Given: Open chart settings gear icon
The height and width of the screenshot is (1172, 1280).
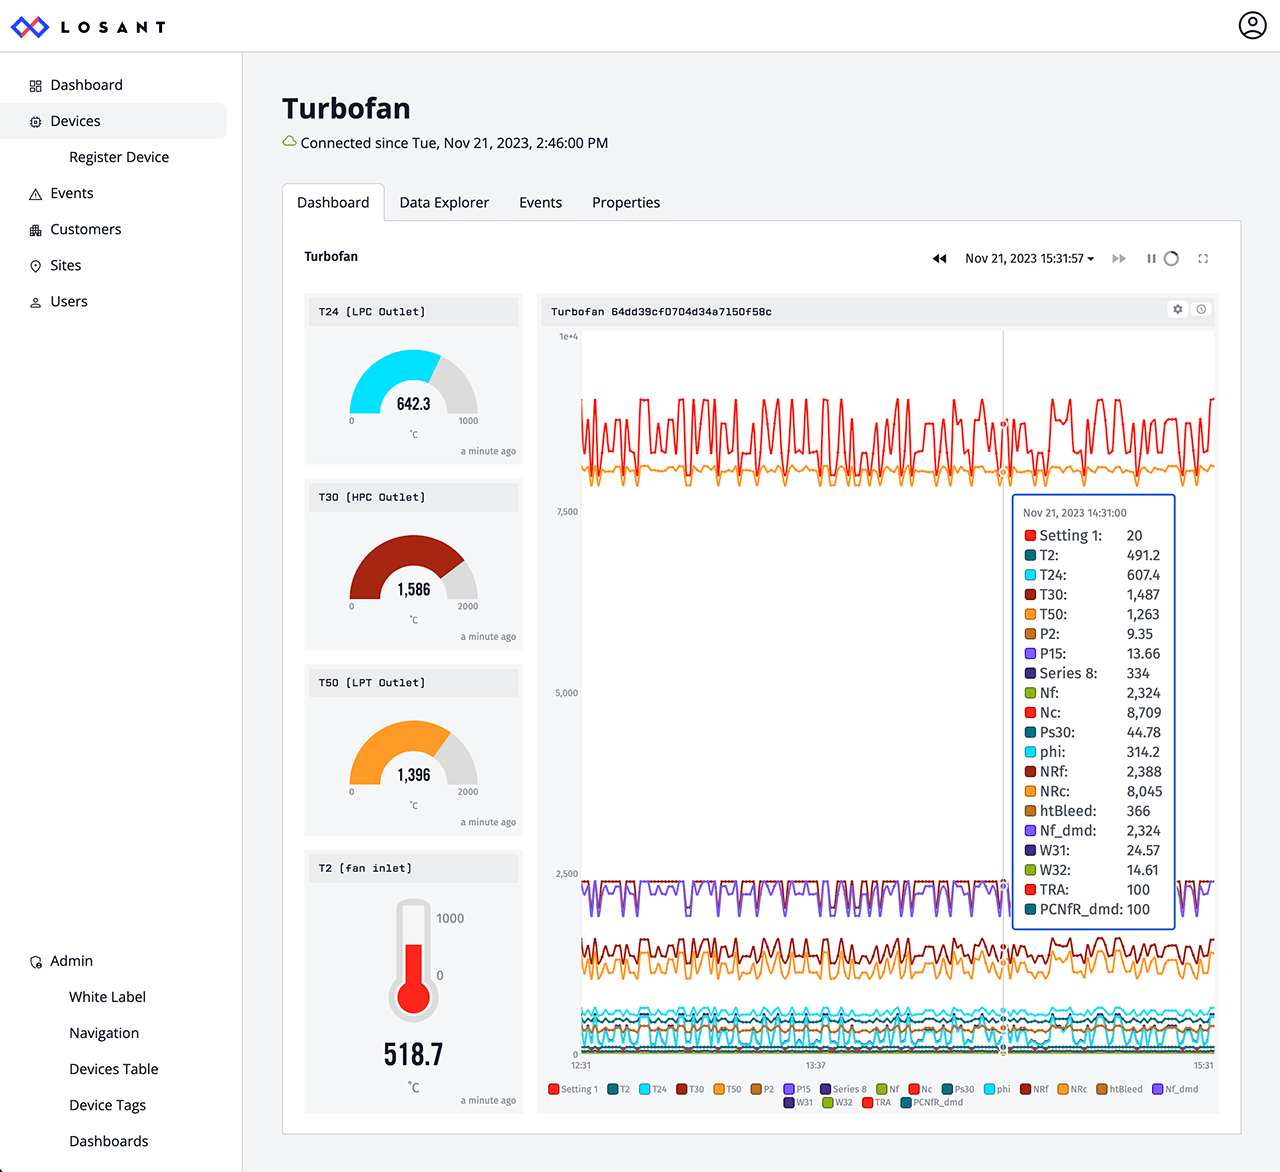Looking at the screenshot, I should [1178, 310].
